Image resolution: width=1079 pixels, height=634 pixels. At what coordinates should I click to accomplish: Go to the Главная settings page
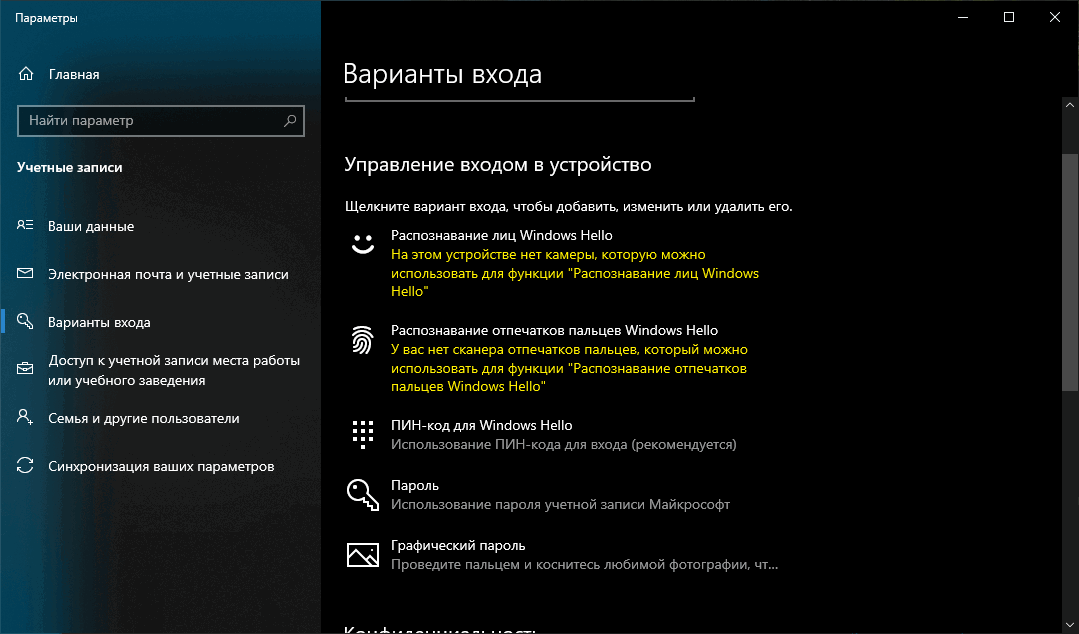(73, 74)
